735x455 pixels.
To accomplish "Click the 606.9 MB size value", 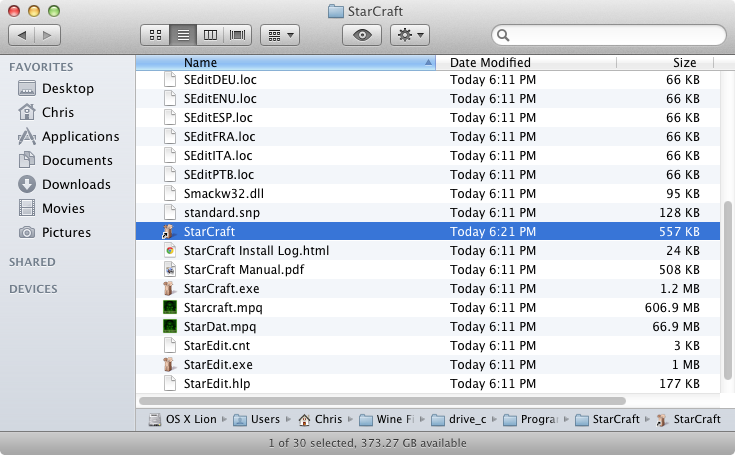I will [672, 307].
